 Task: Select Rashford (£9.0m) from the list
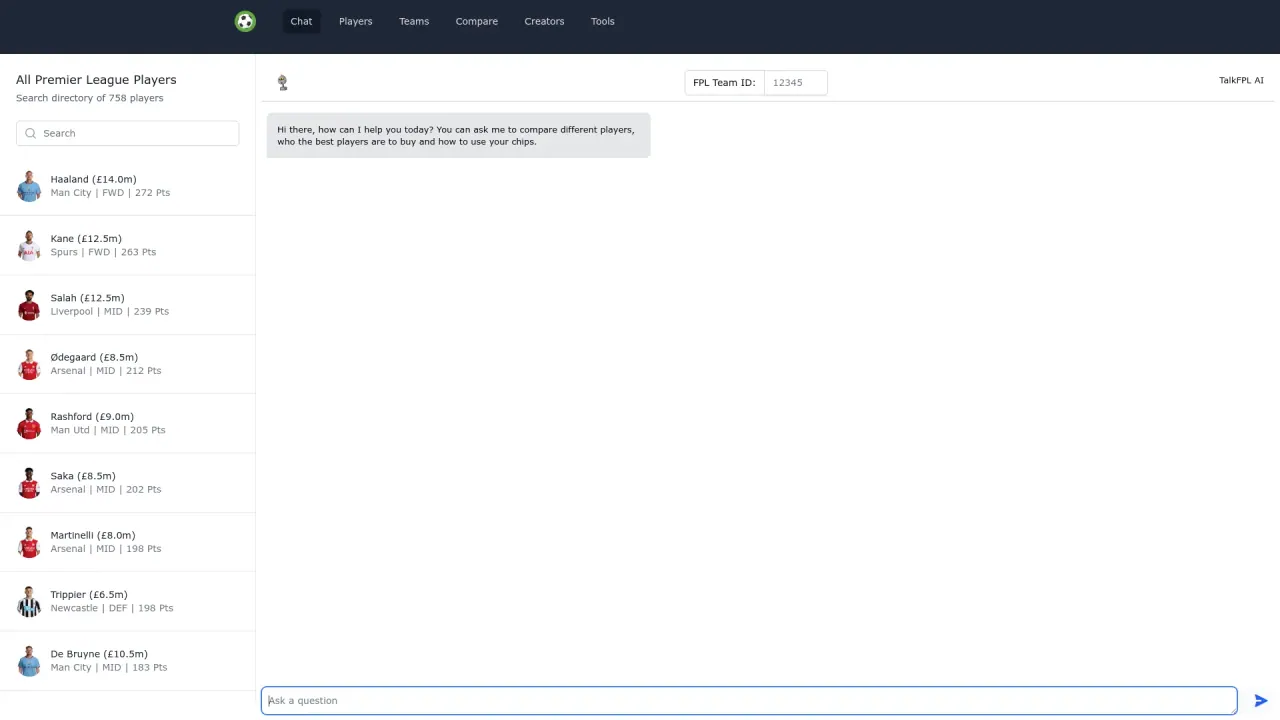tap(128, 423)
